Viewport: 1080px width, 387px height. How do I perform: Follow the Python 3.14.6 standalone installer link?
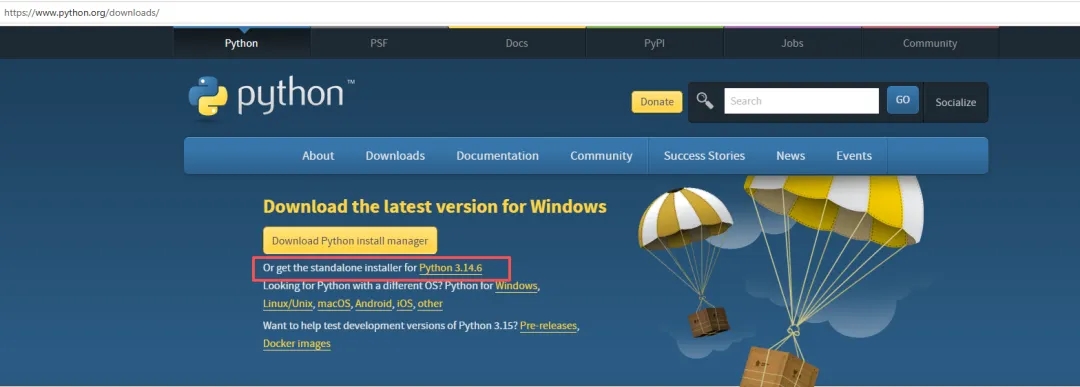click(450, 267)
